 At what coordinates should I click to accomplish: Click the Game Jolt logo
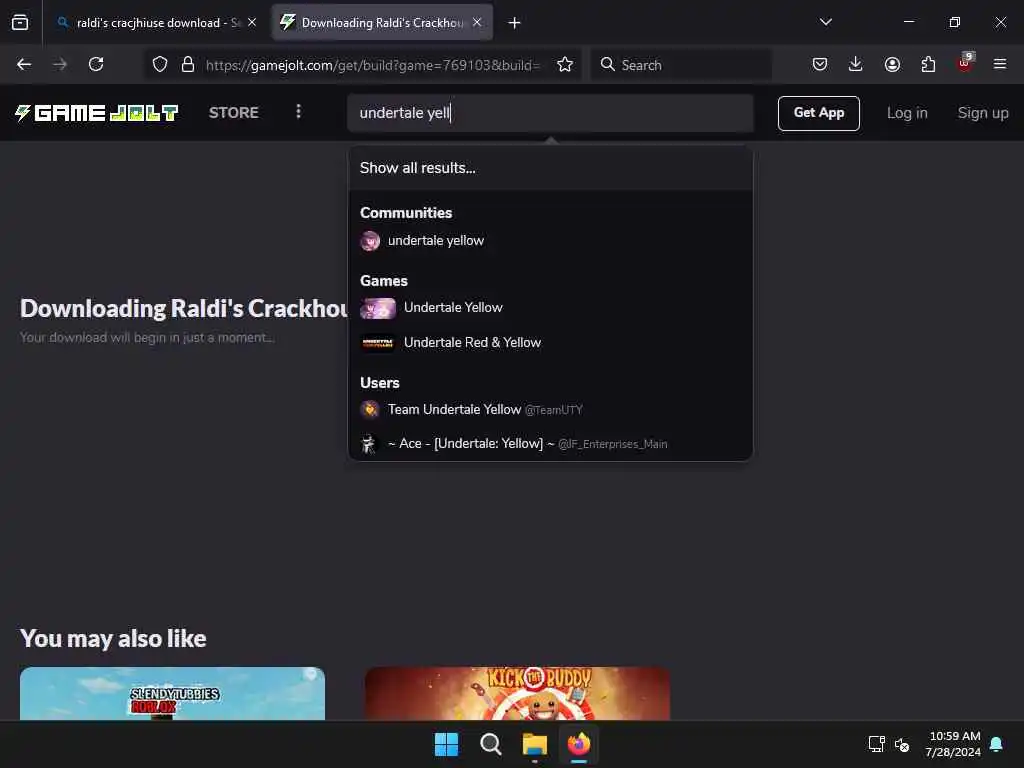[97, 113]
